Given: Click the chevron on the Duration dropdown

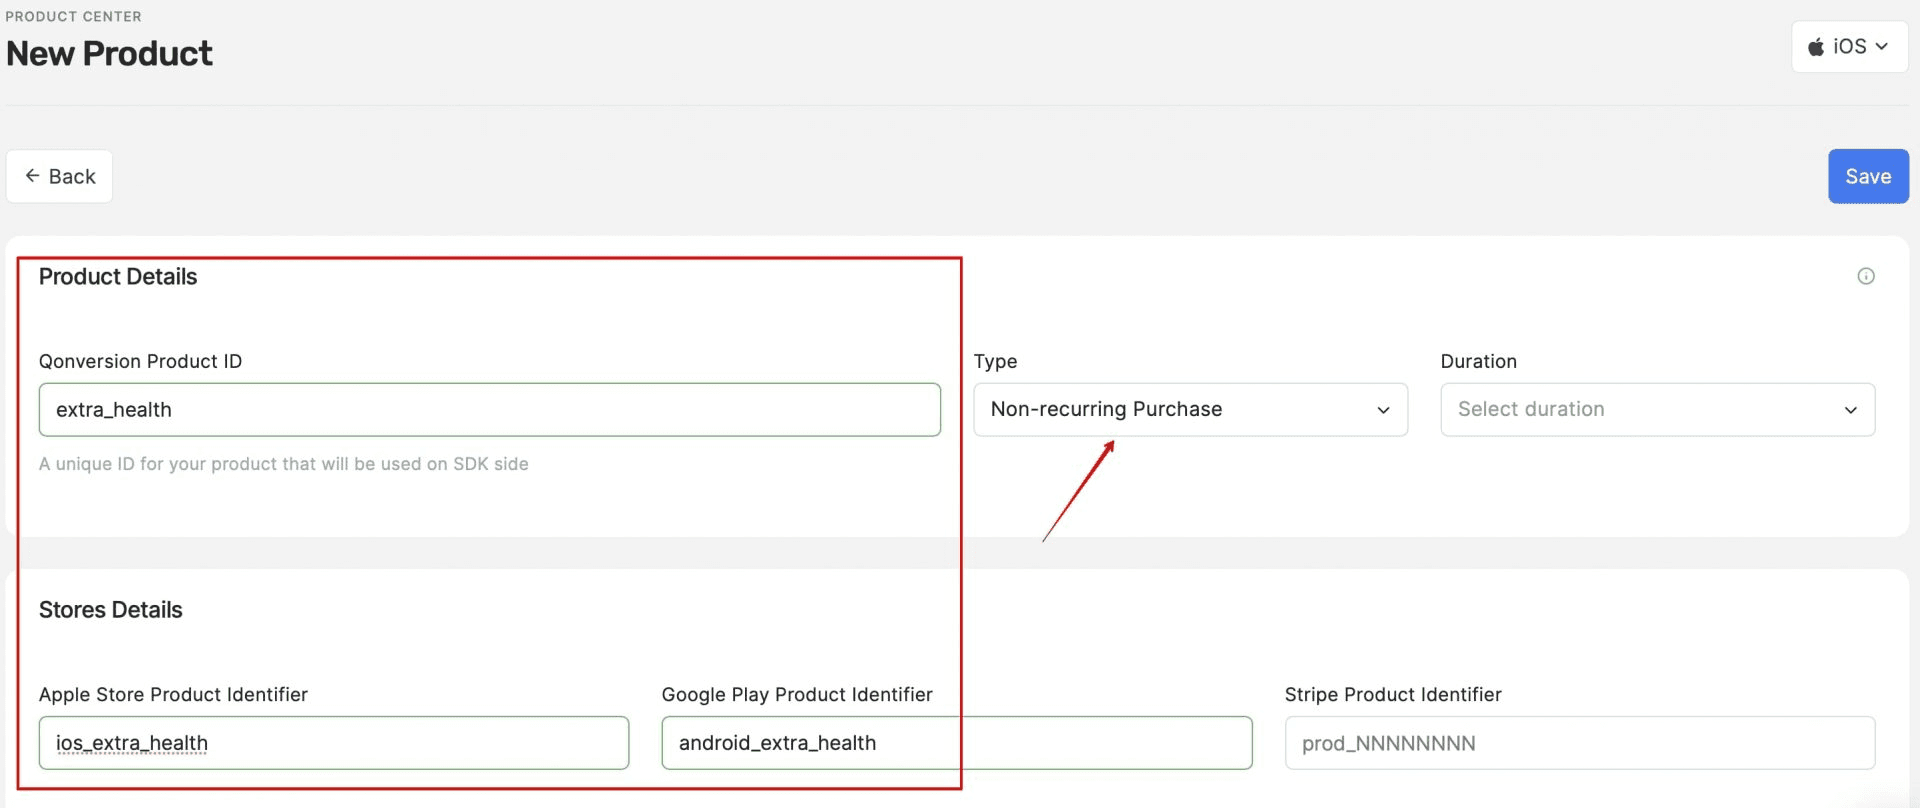Looking at the screenshot, I should coord(1850,409).
